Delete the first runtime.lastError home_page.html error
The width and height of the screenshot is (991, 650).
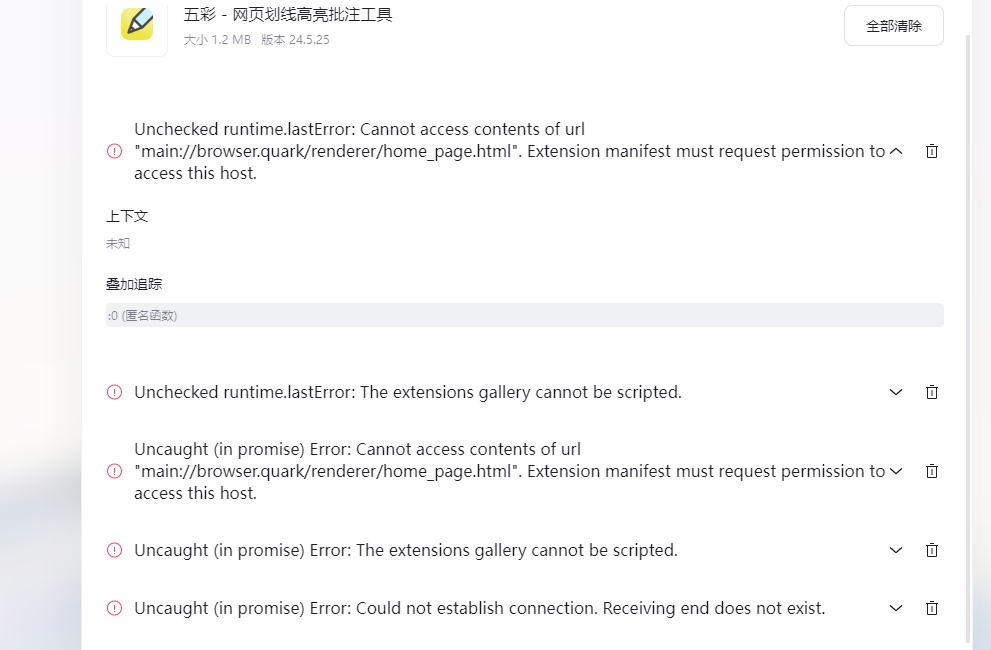(932, 151)
